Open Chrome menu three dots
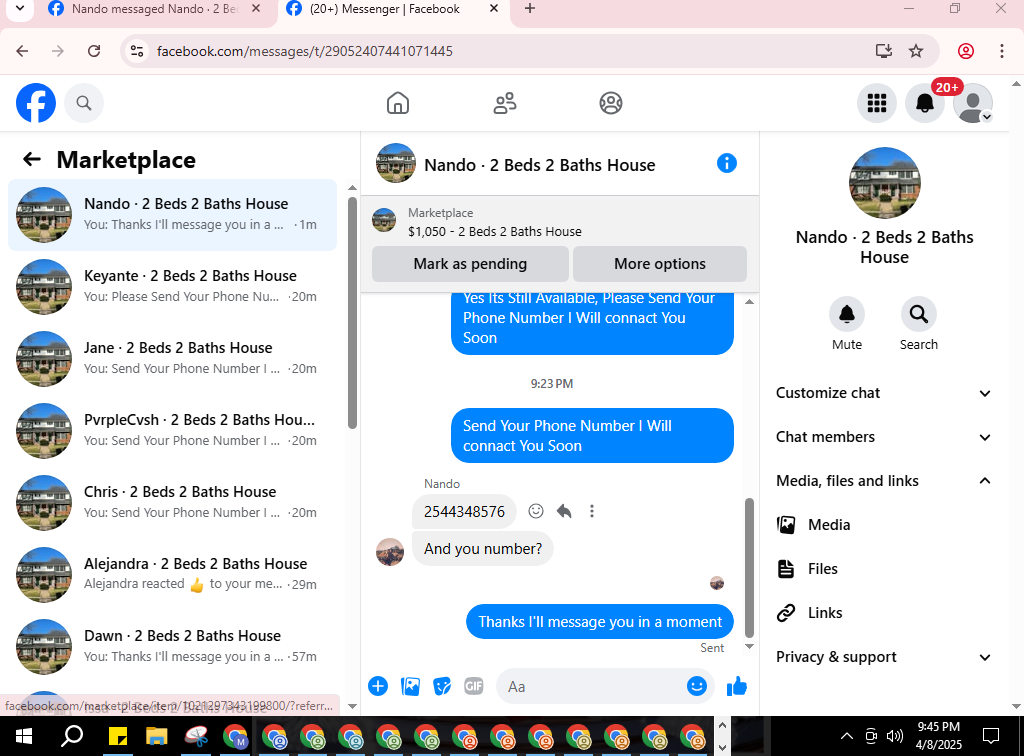Screen dimensions: 1024x756 tap(1002, 51)
